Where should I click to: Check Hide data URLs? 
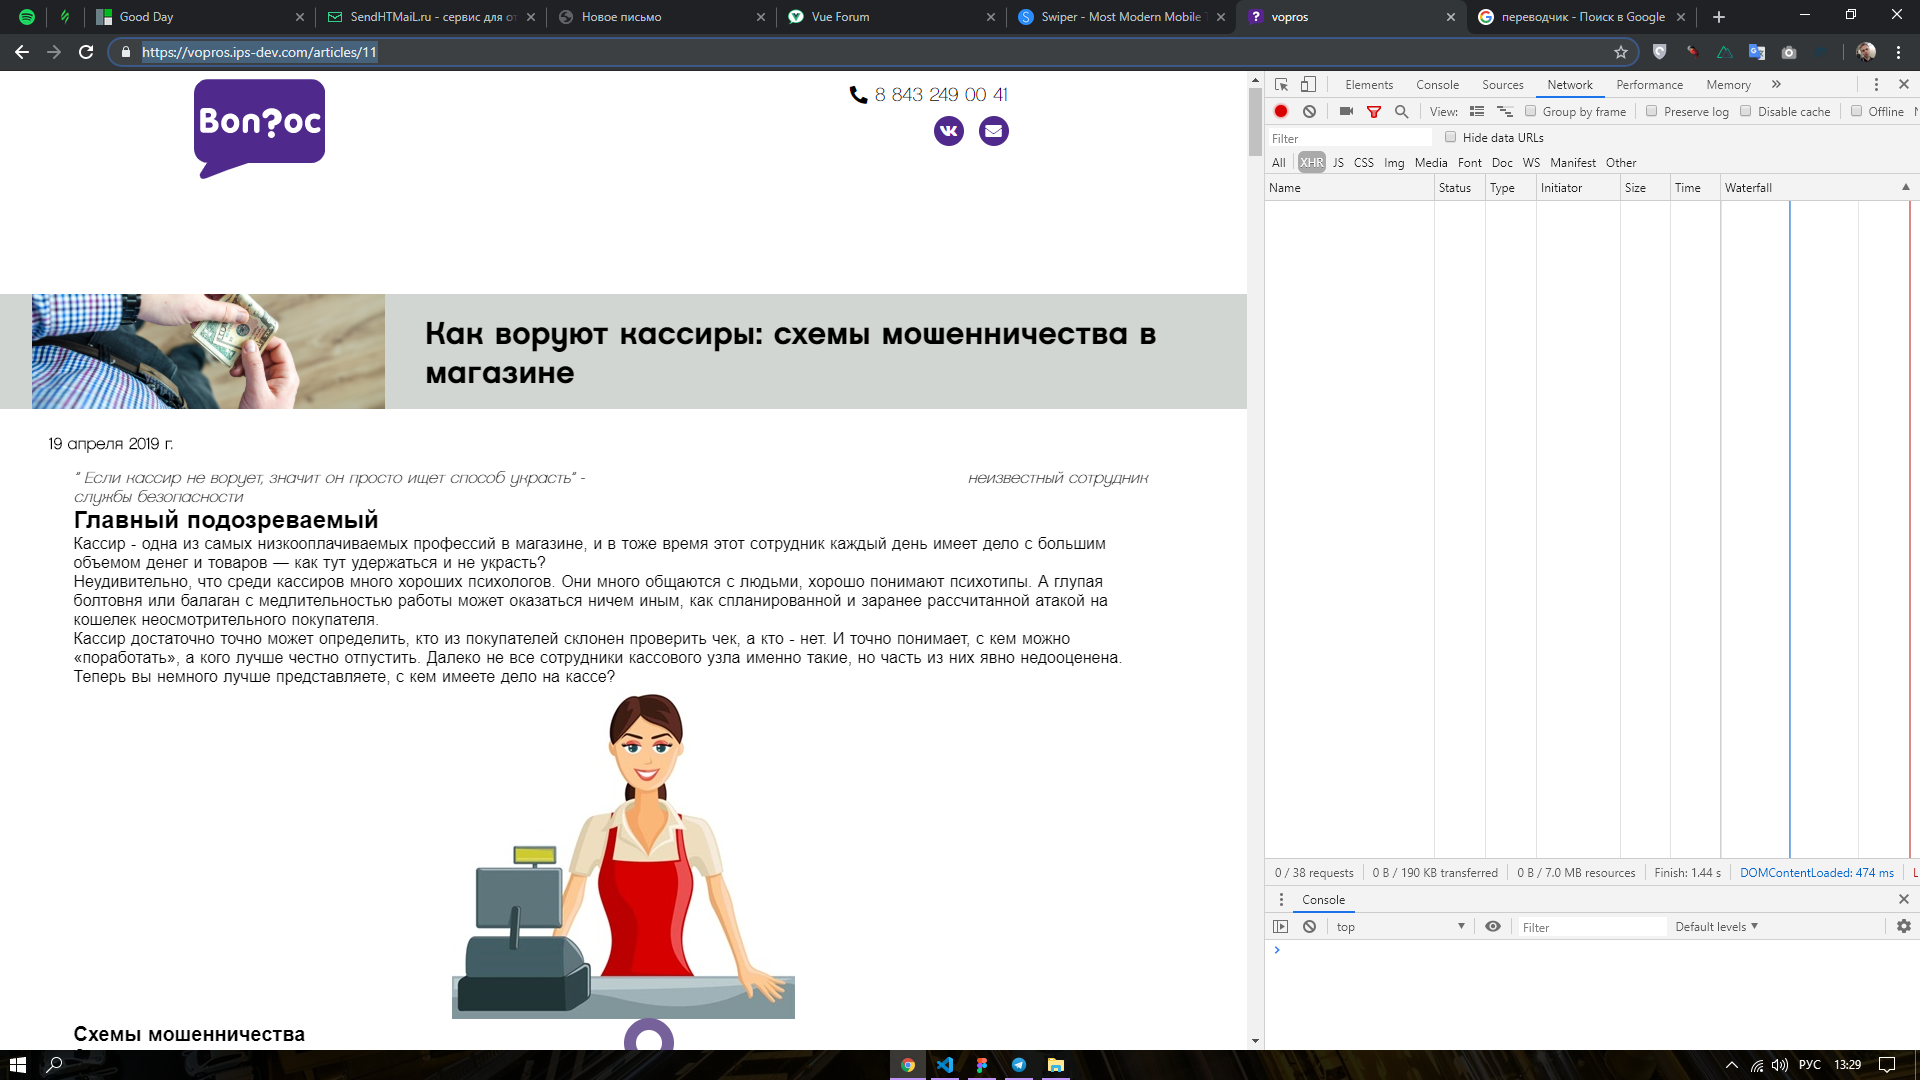pos(1451,137)
